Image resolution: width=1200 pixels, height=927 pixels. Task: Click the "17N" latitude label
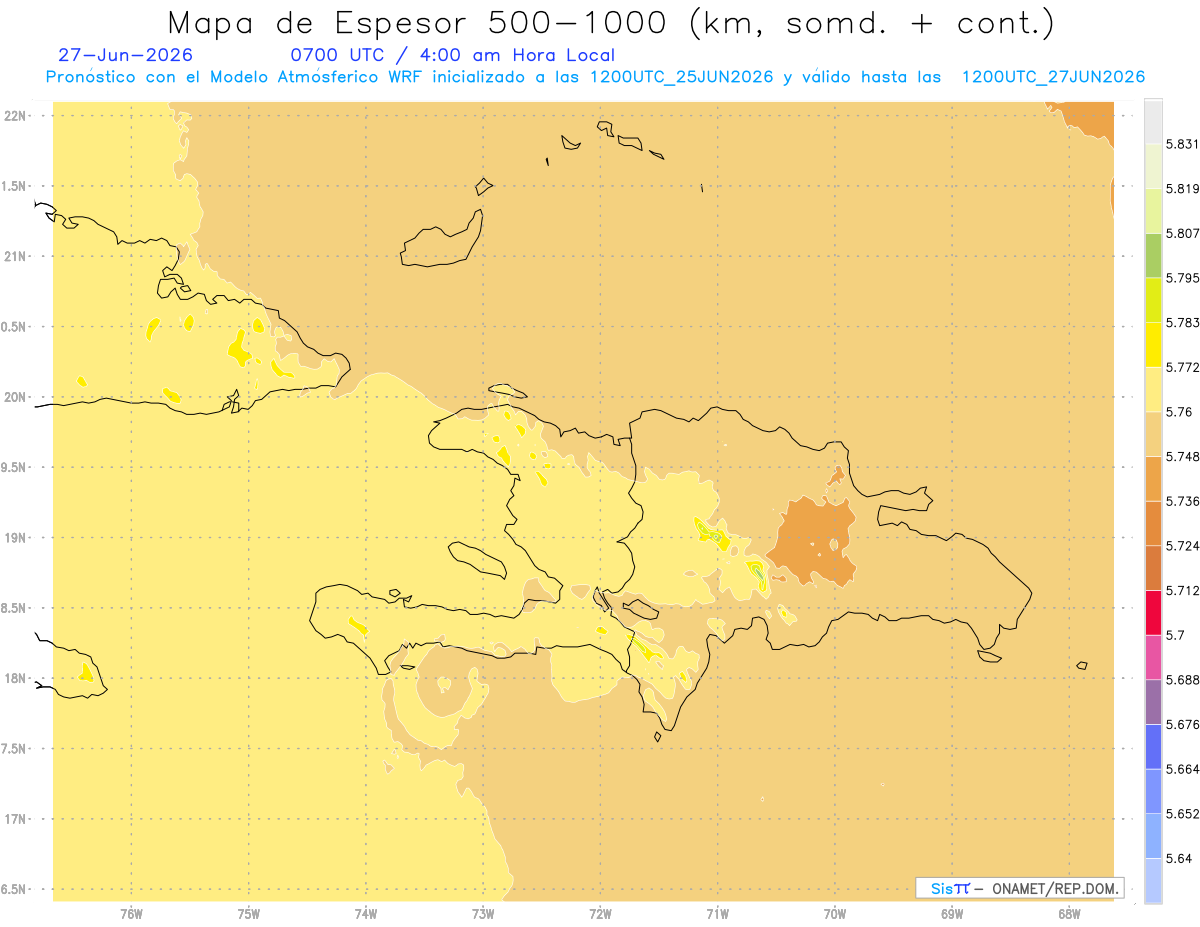[16, 819]
